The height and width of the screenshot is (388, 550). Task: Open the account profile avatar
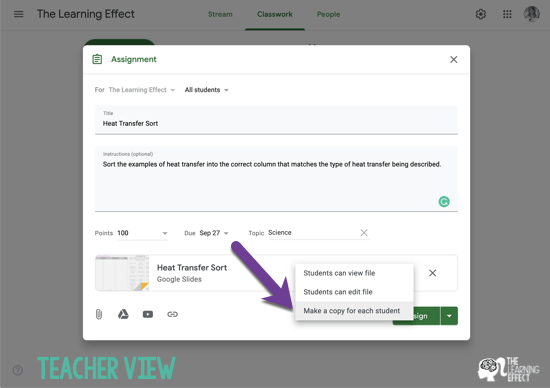(531, 14)
